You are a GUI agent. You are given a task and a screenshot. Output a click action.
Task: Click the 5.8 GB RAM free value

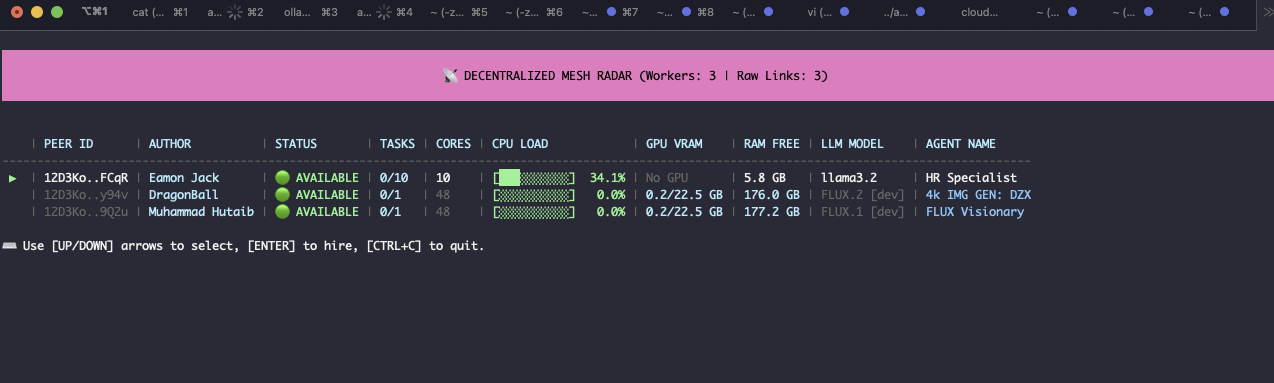click(x=765, y=178)
